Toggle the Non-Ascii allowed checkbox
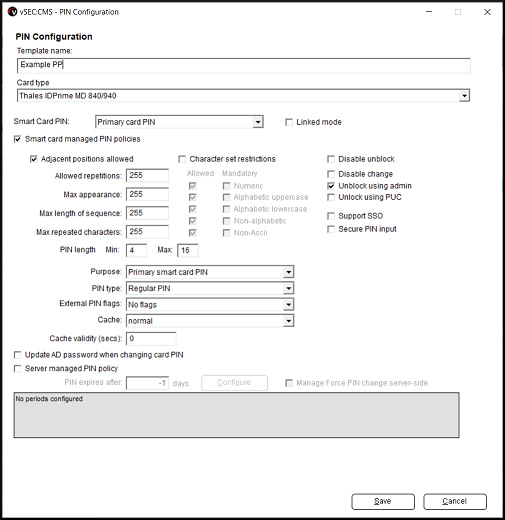Viewport: 505px width, 520px height. (x=192, y=233)
